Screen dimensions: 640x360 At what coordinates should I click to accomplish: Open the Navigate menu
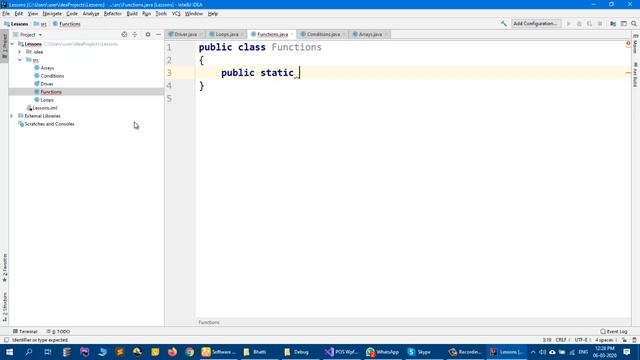point(52,13)
